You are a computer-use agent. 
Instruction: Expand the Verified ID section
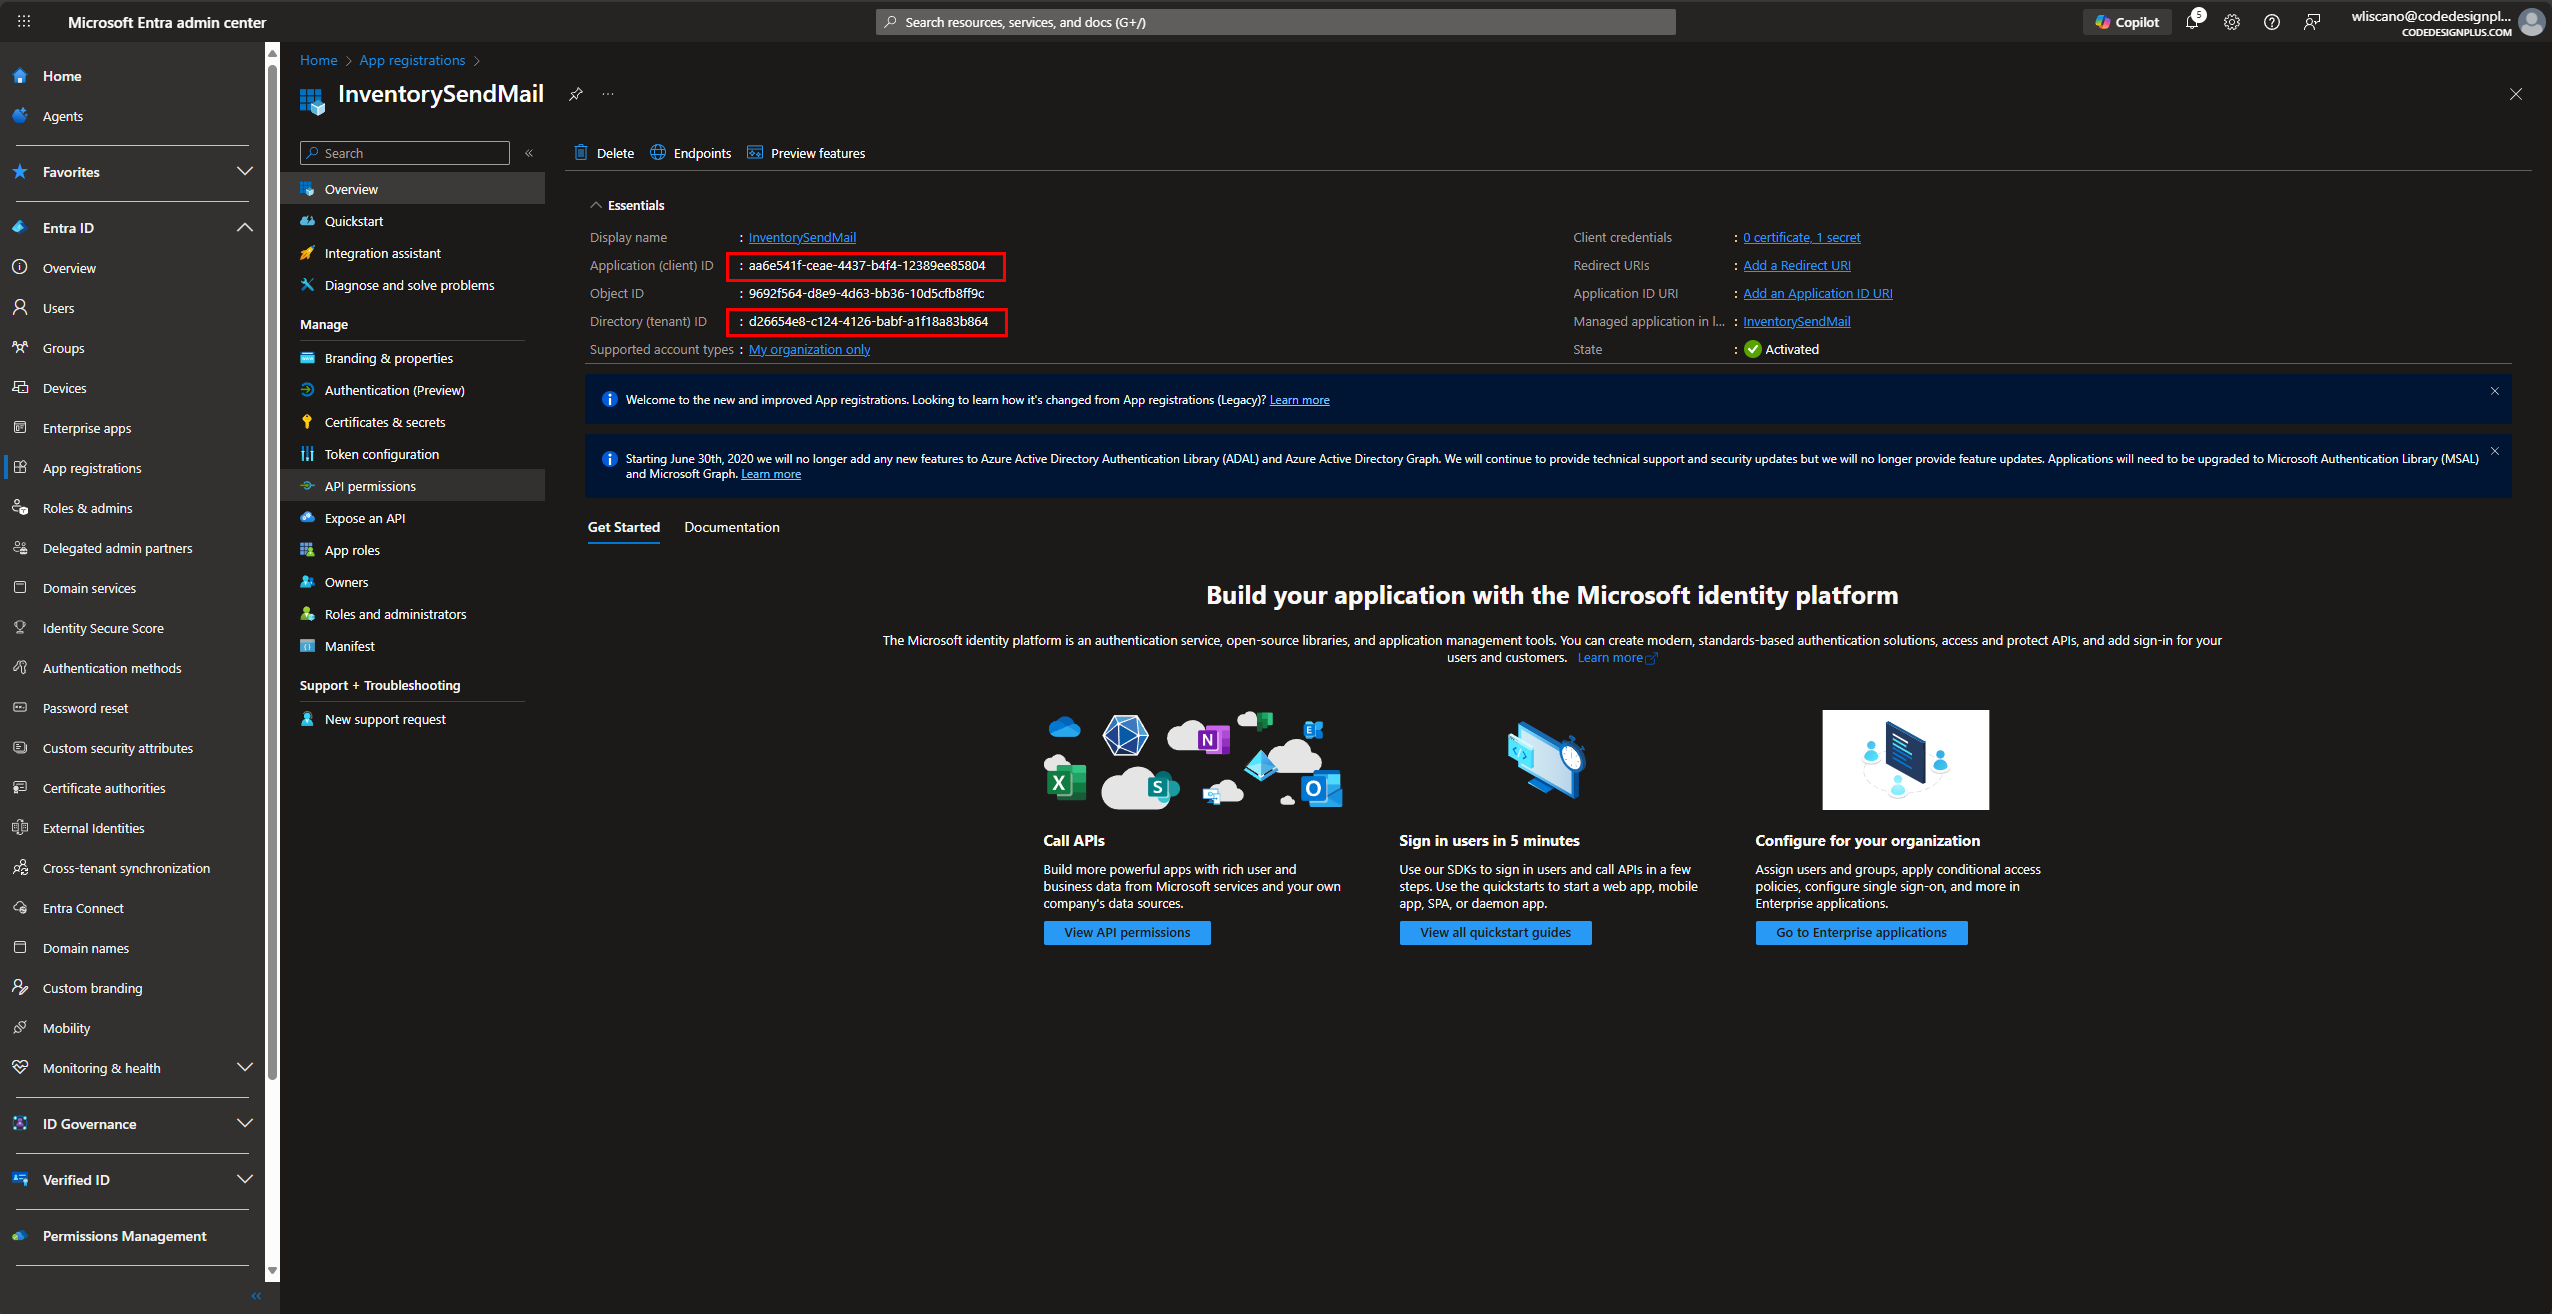click(x=244, y=1179)
